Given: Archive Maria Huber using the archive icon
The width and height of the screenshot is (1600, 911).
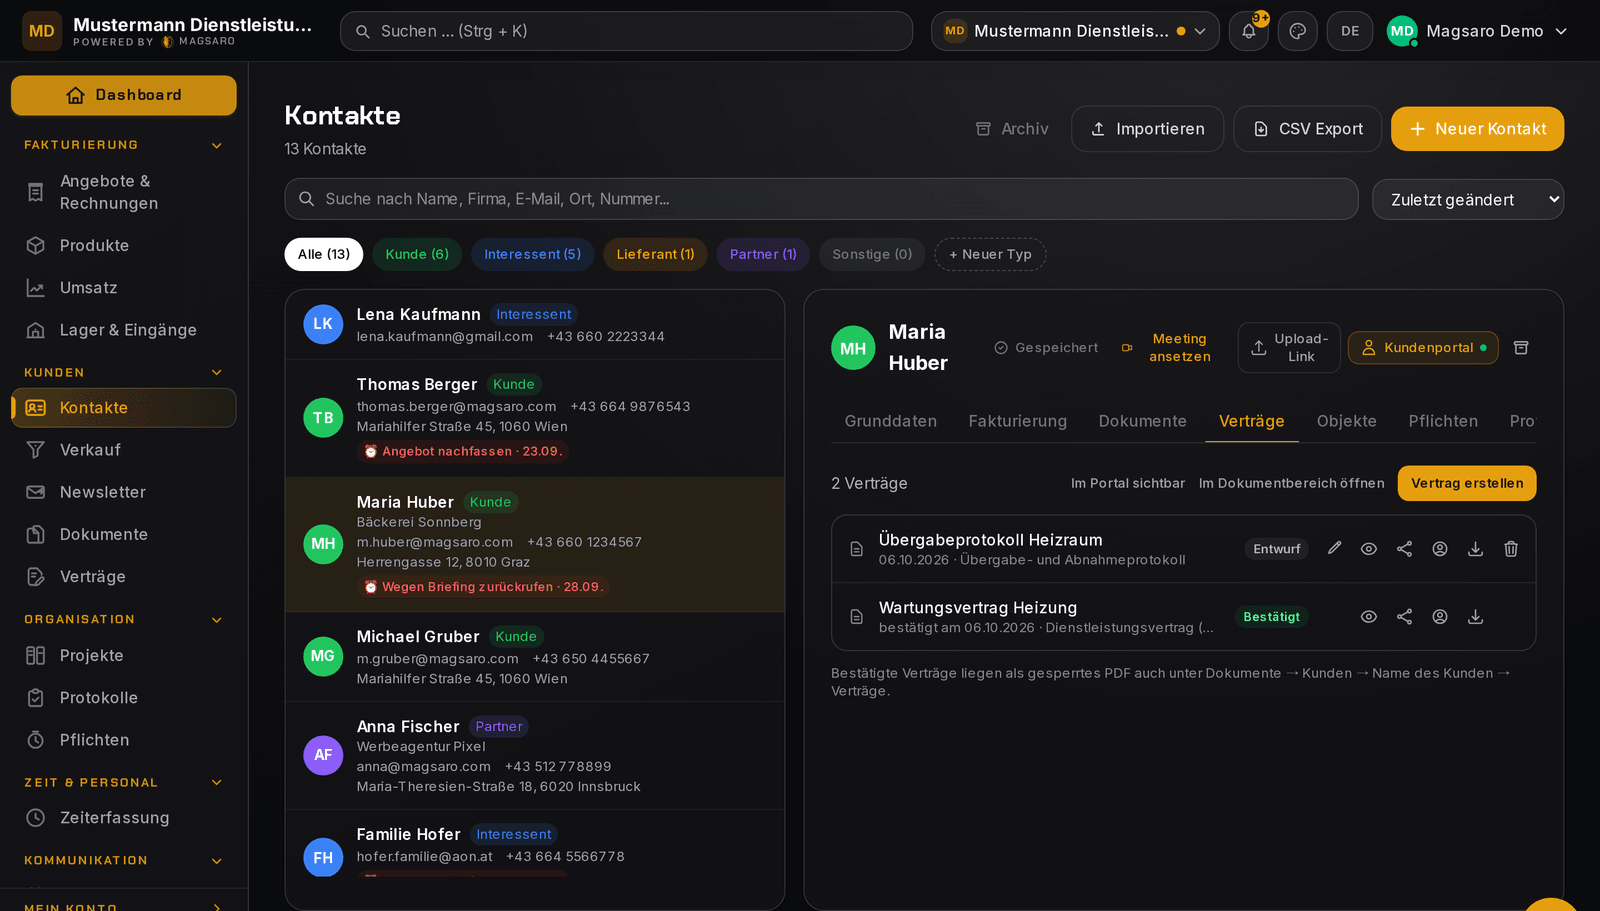Looking at the screenshot, I should [x=1521, y=348].
